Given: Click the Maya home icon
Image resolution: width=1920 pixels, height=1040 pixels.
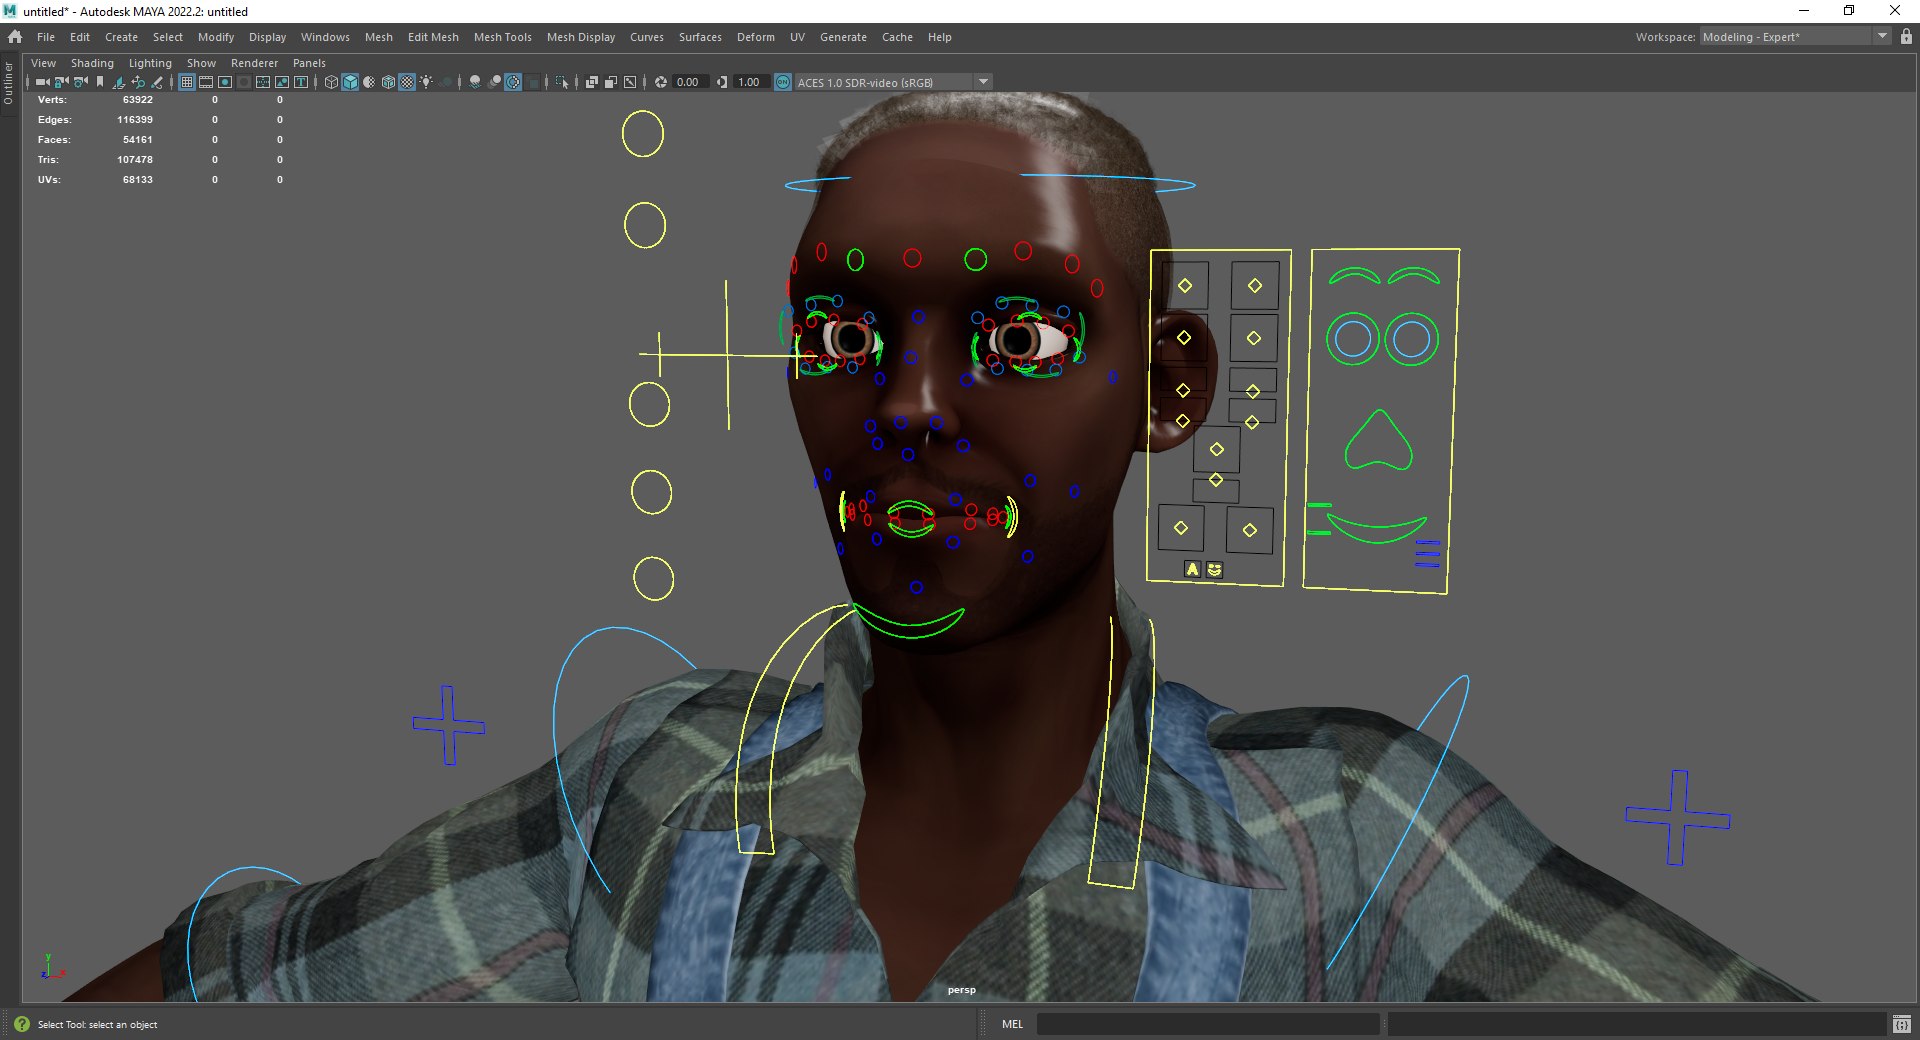Looking at the screenshot, I should [15, 37].
